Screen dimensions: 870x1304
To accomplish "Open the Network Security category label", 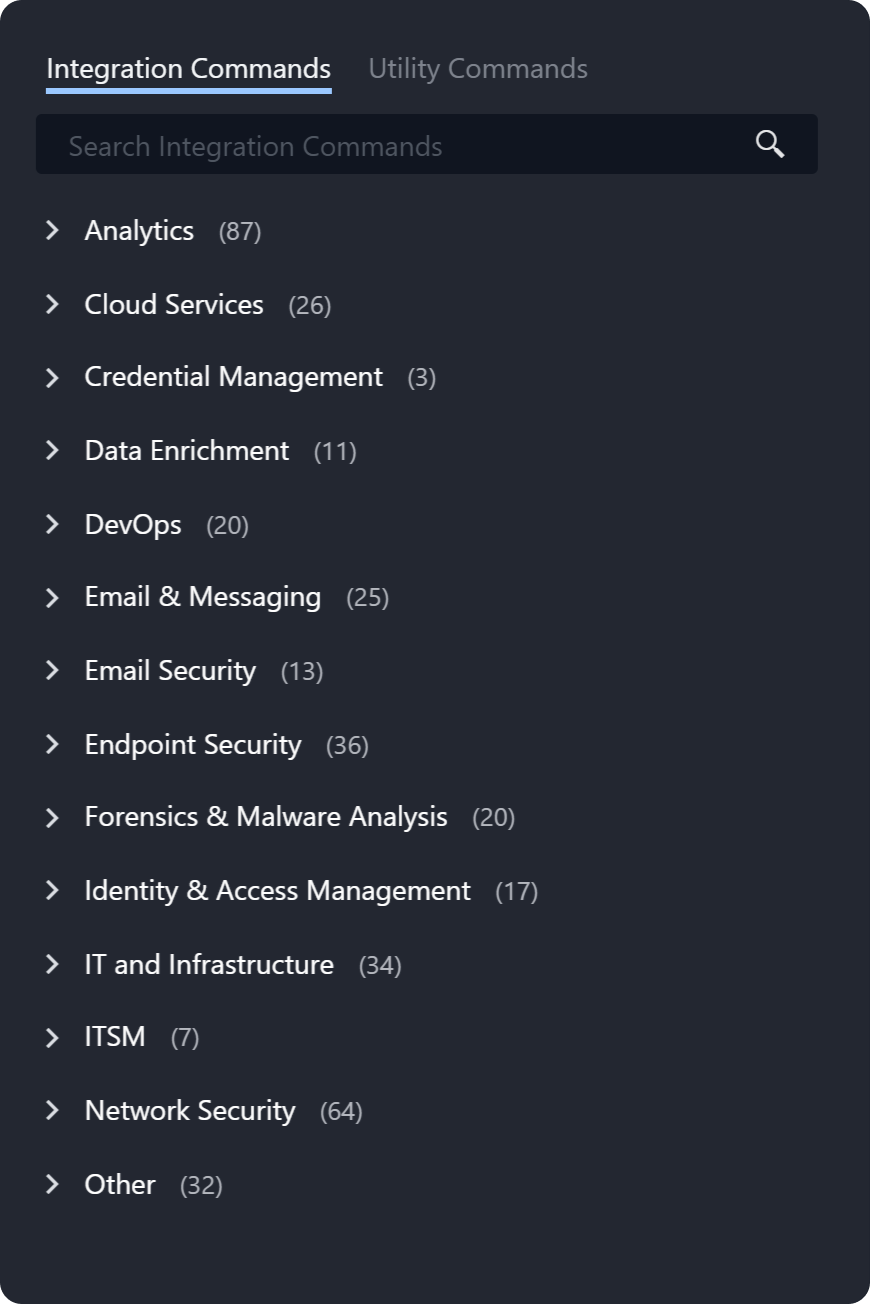I will [x=190, y=1111].
